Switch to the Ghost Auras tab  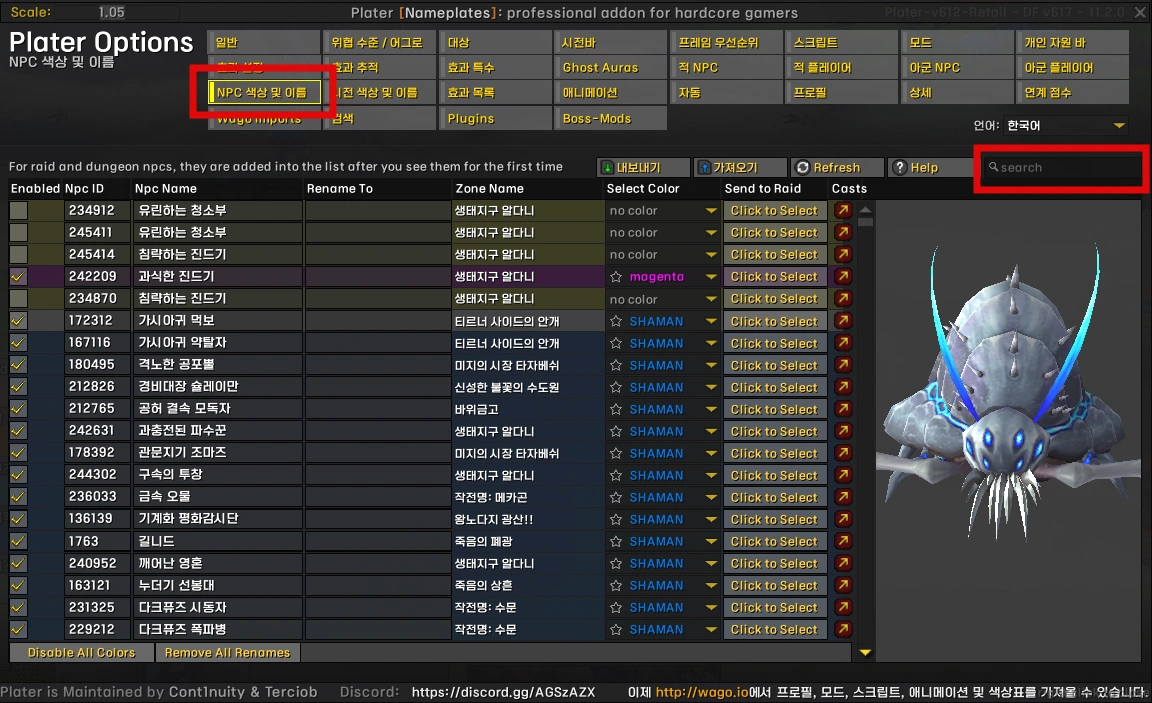click(x=610, y=68)
